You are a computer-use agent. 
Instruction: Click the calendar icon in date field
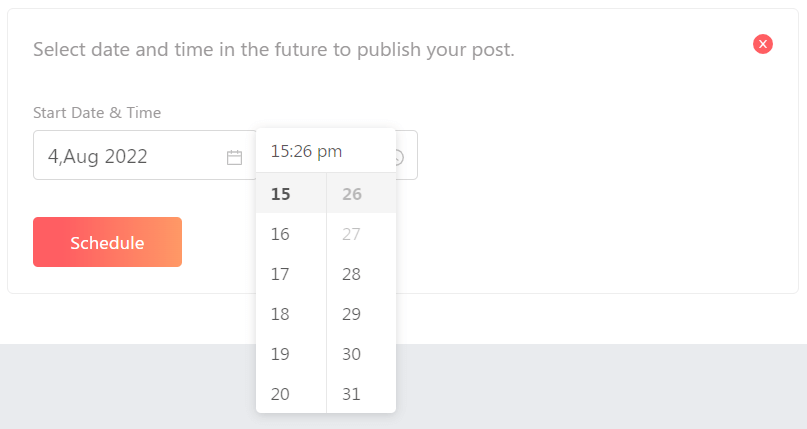point(234,157)
